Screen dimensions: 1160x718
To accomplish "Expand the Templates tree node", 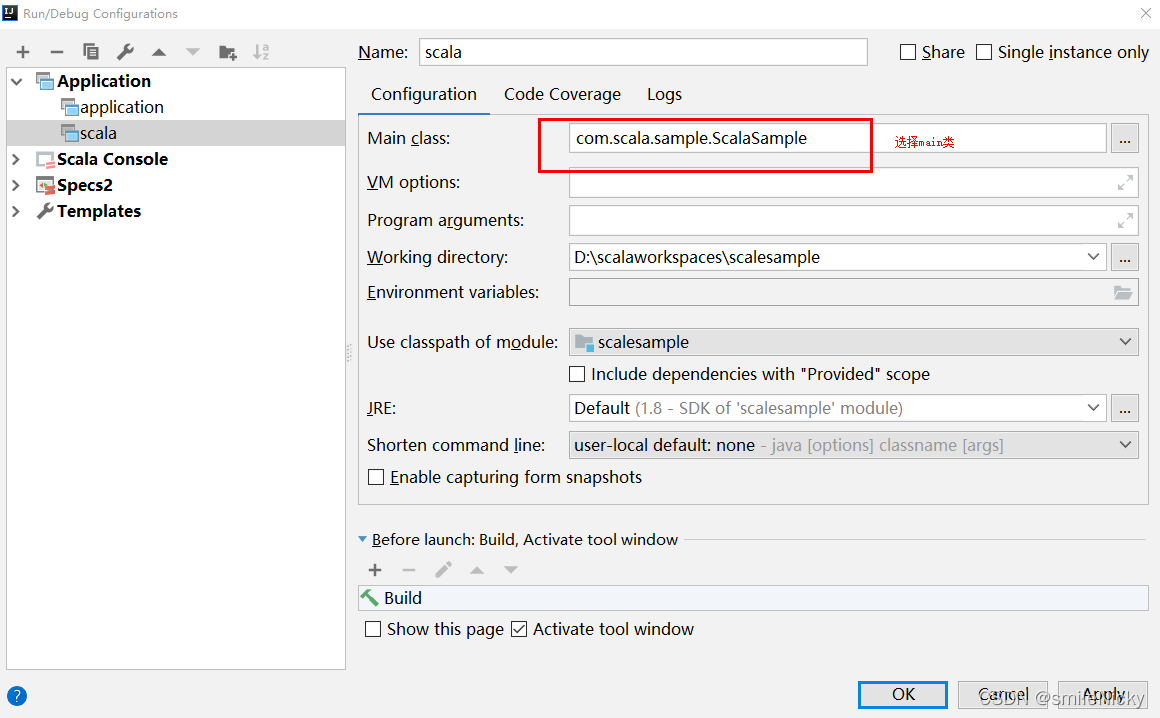I will click(x=16, y=211).
